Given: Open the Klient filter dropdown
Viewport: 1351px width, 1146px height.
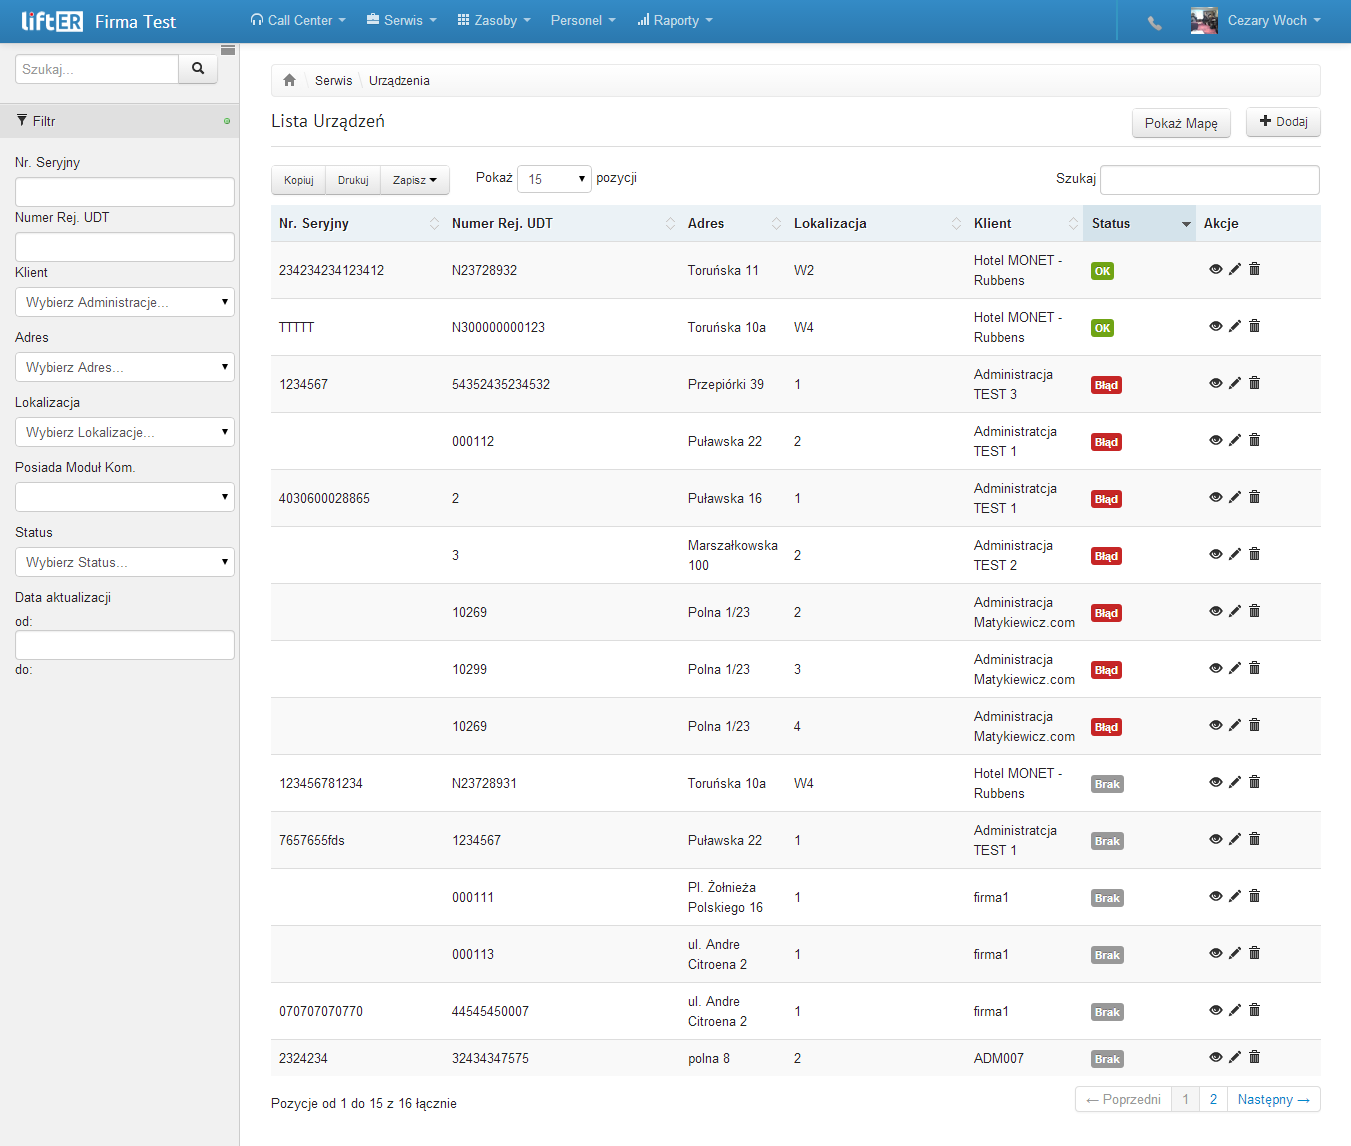Looking at the screenshot, I should (x=125, y=302).
